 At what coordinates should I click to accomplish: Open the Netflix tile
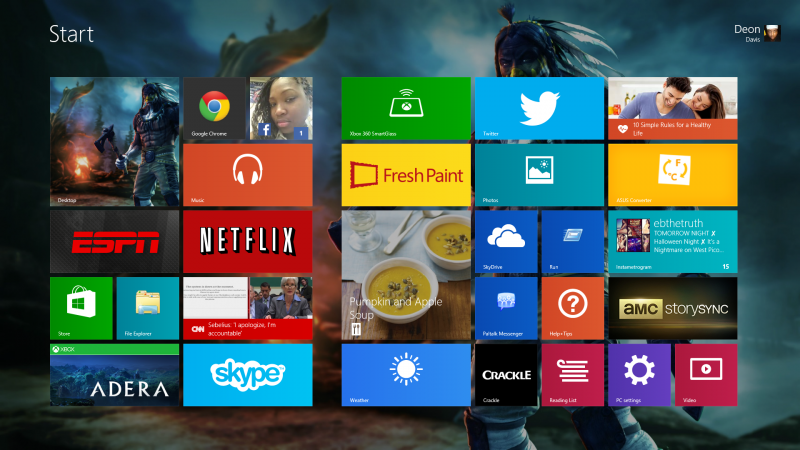click(248, 241)
